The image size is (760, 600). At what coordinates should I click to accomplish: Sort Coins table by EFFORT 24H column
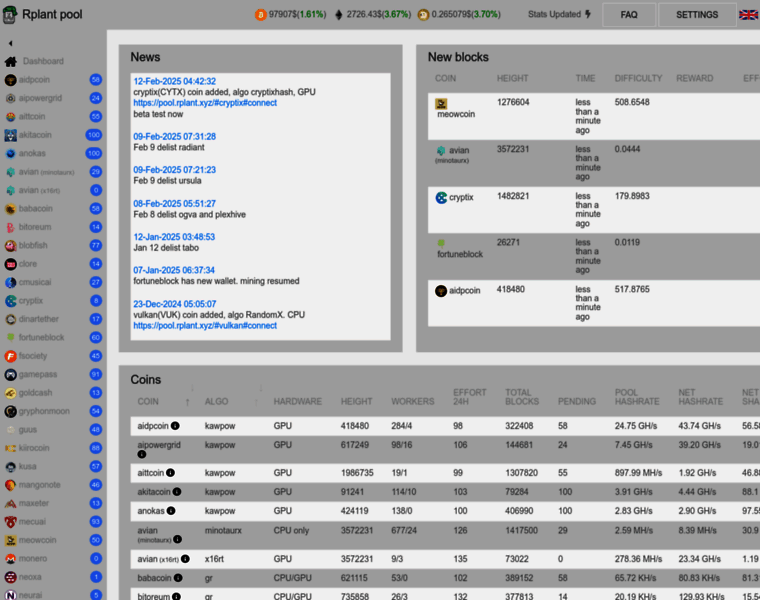pyautogui.click(x=469, y=397)
